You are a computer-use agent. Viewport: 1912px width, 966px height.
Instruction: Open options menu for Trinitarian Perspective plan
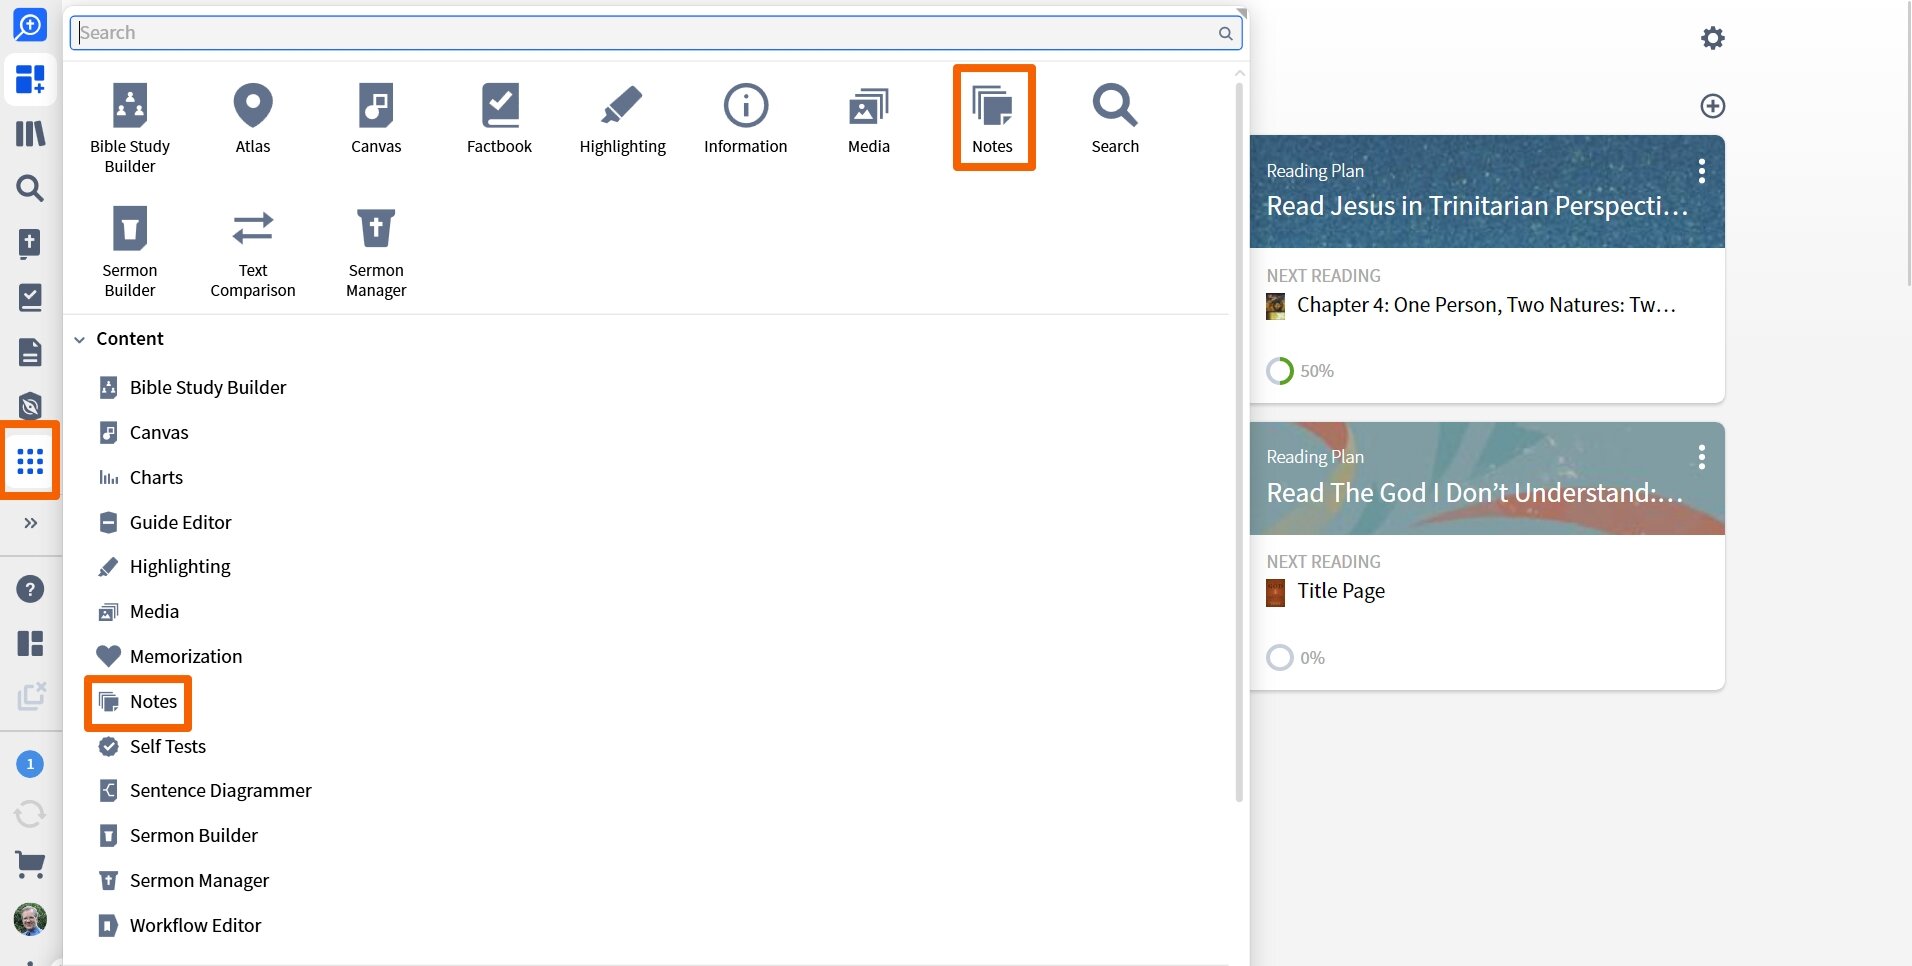coord(1701,171)
